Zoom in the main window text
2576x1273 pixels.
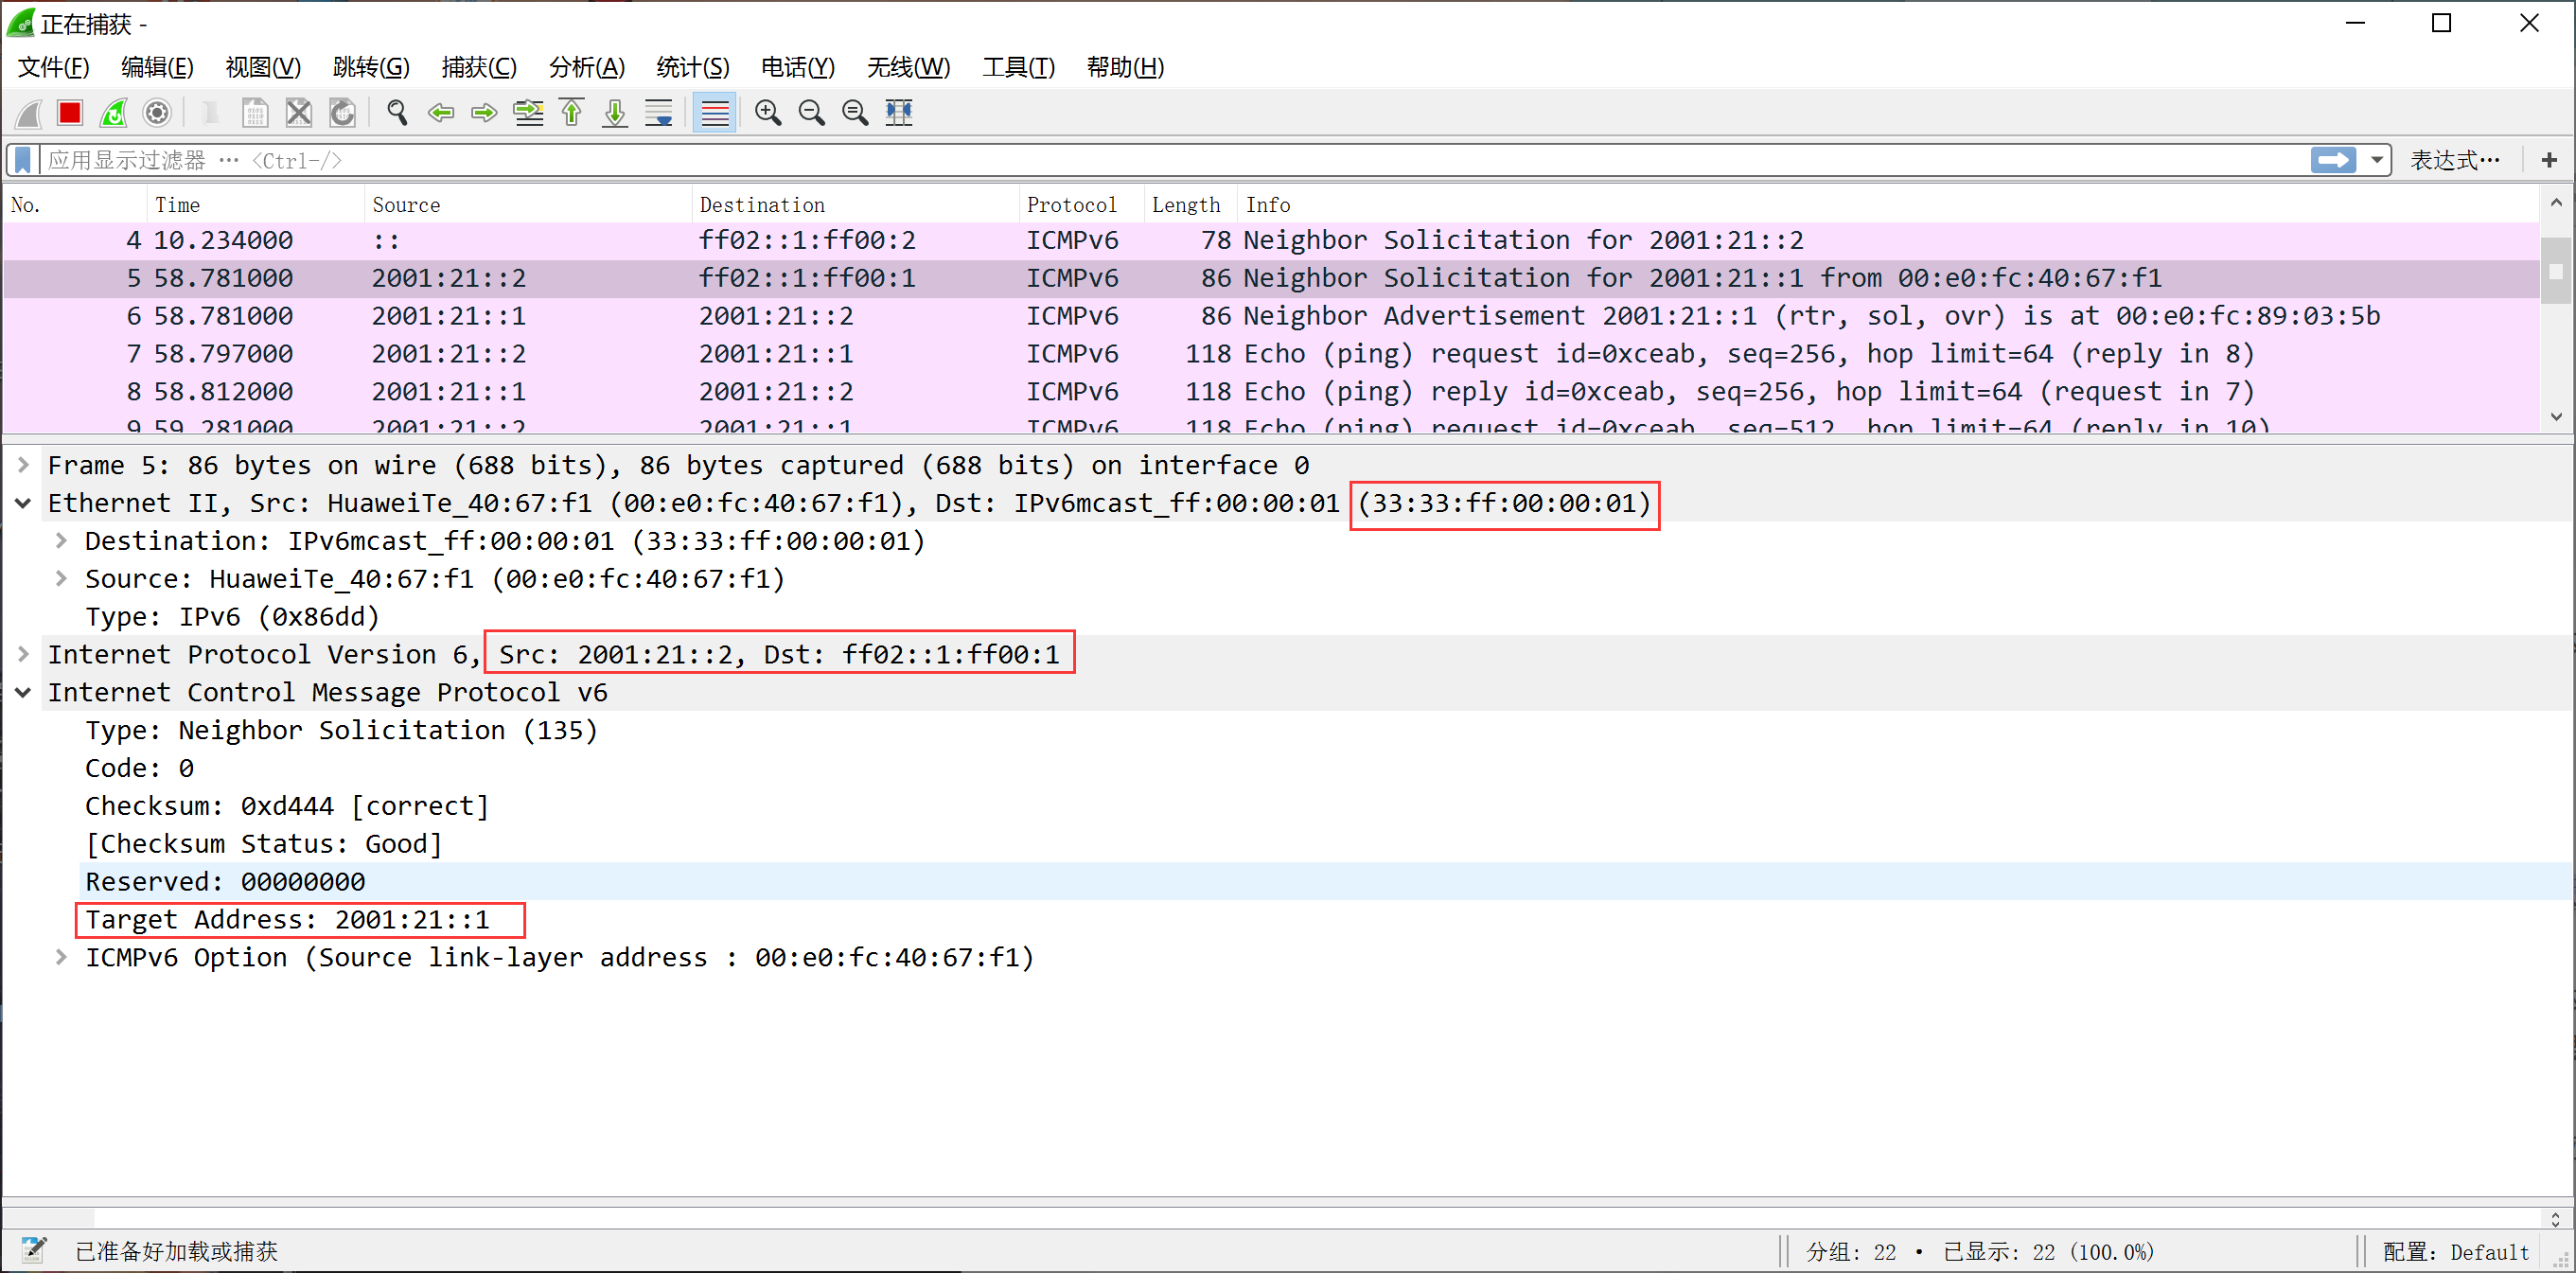click(x=768, y=113)
